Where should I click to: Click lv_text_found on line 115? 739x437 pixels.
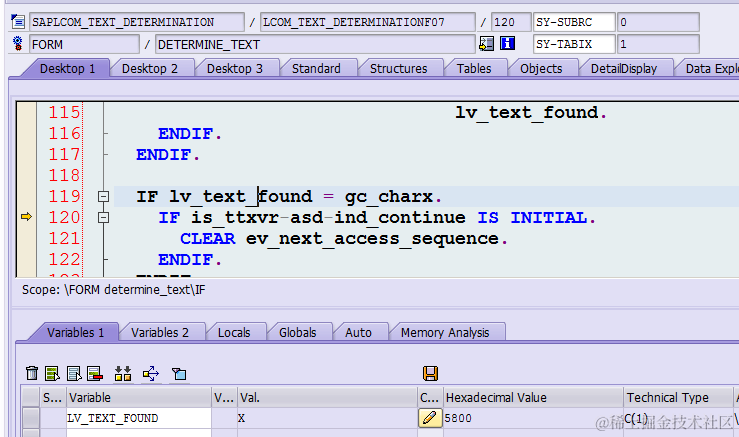[x=527, y=112]
